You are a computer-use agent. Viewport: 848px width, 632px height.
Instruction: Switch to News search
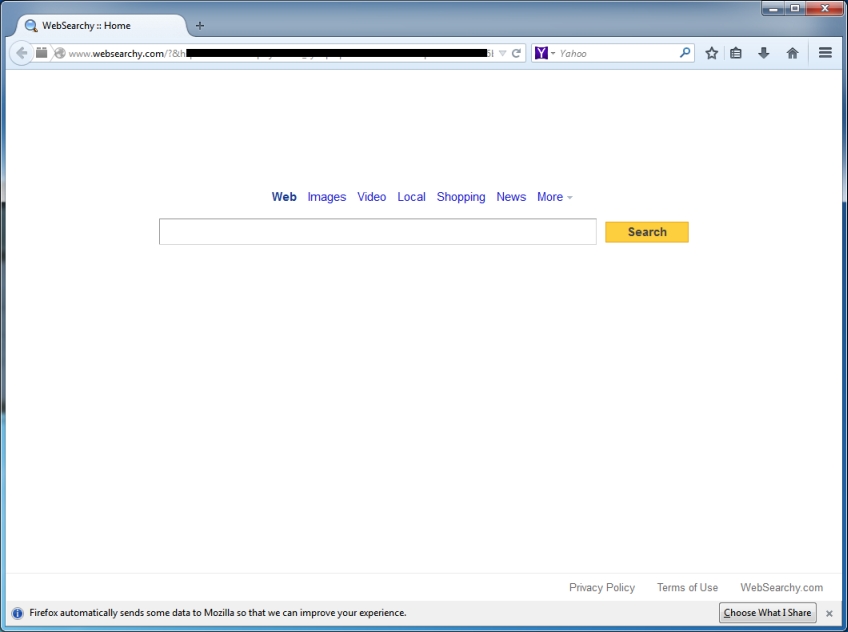tap(511, 197)
